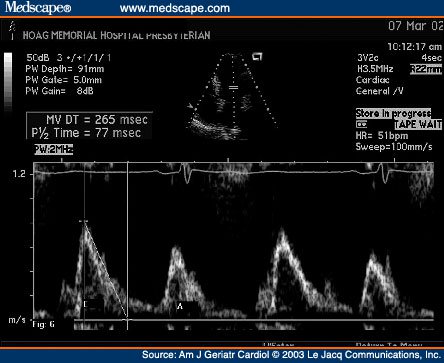Click the R22mm highlighted setting
The image size is (444, 363).
click(x=426, y=69)
